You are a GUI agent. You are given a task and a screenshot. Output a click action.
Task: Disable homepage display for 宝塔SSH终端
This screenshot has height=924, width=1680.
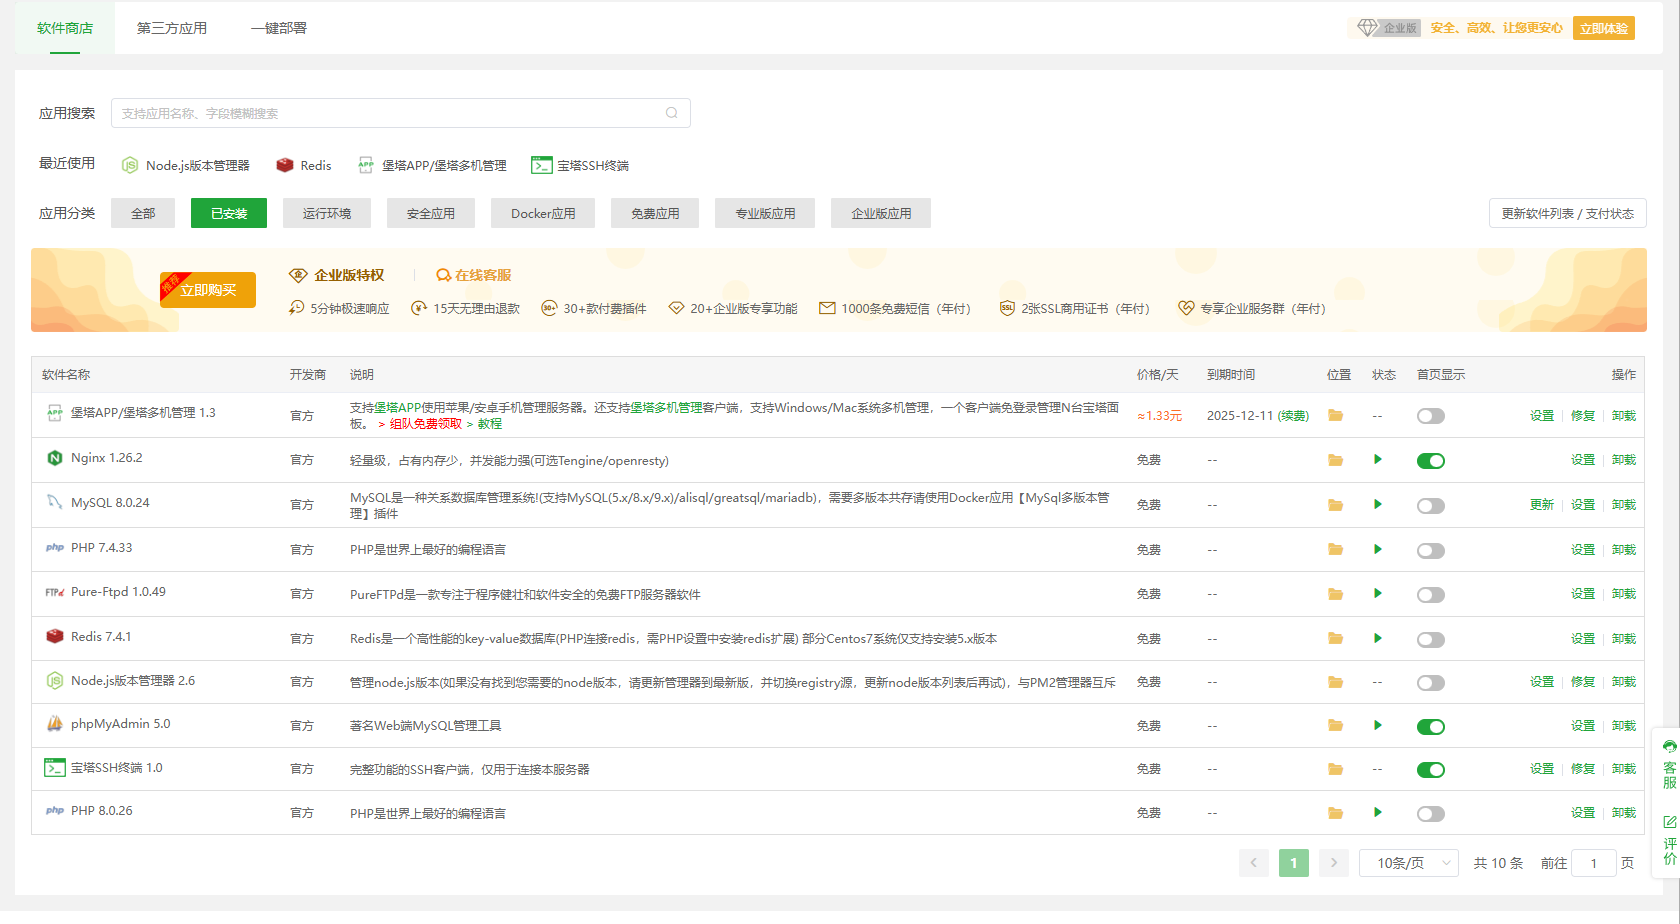[x=1431, y=770]
